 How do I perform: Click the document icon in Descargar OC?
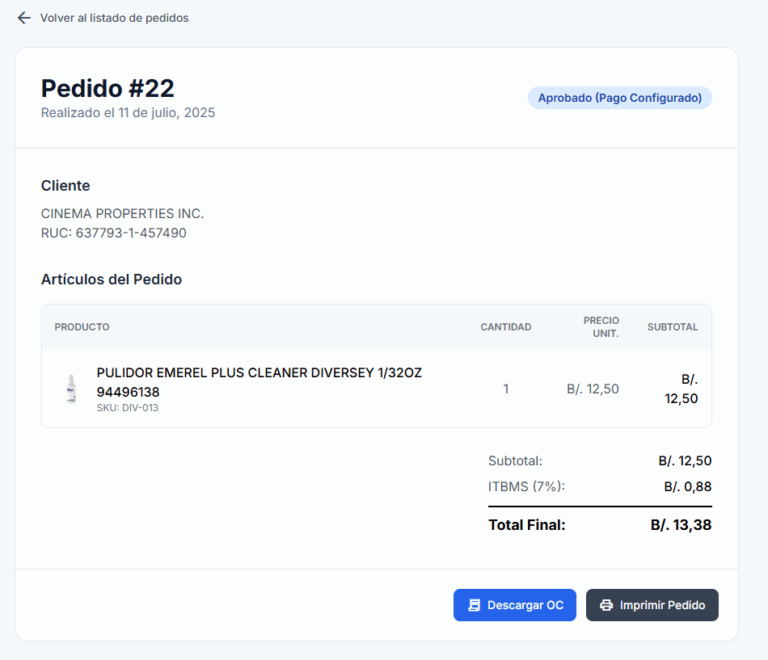[x=474, y=605]
